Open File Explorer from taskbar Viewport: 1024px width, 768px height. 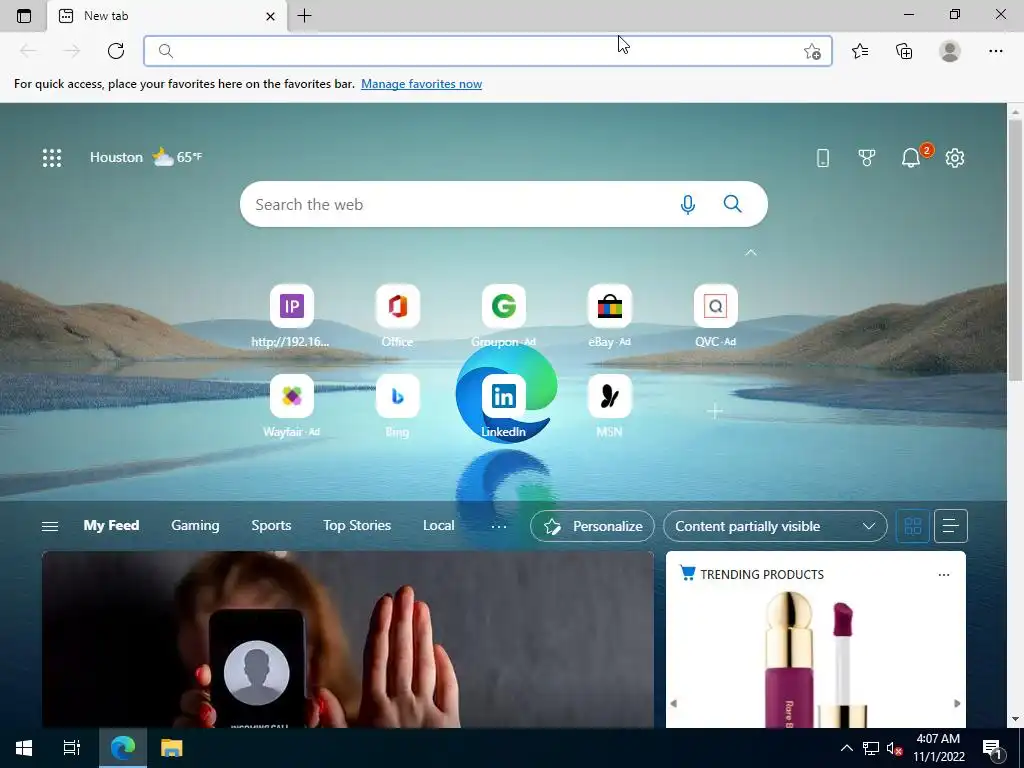pyautogui.click(x=171, y=748)
